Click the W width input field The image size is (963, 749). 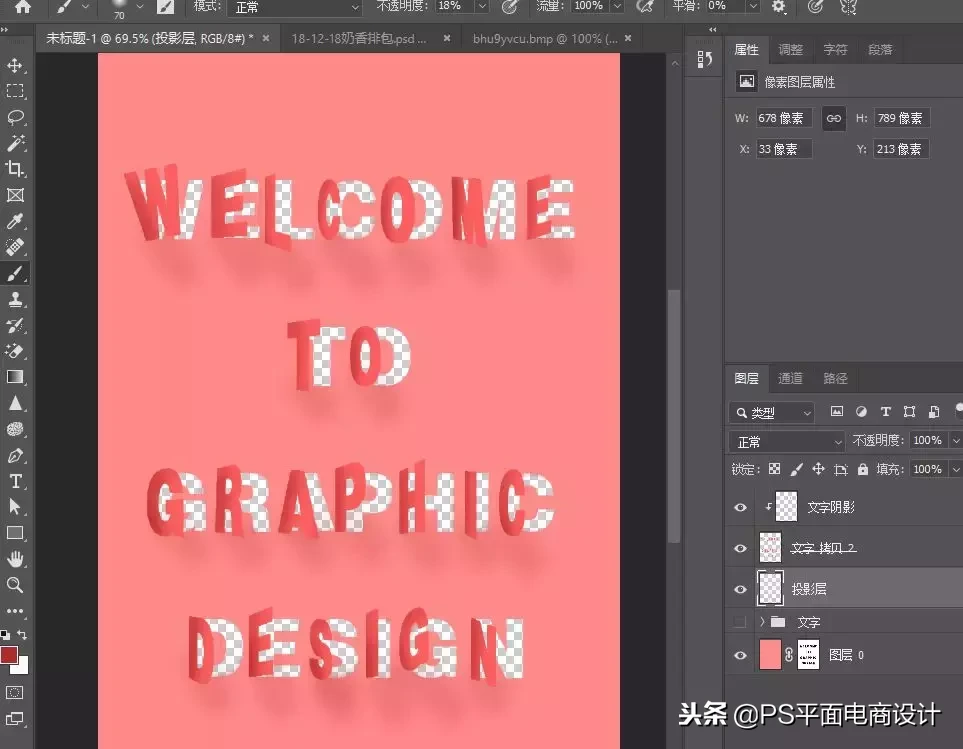[x=784, y=118]
